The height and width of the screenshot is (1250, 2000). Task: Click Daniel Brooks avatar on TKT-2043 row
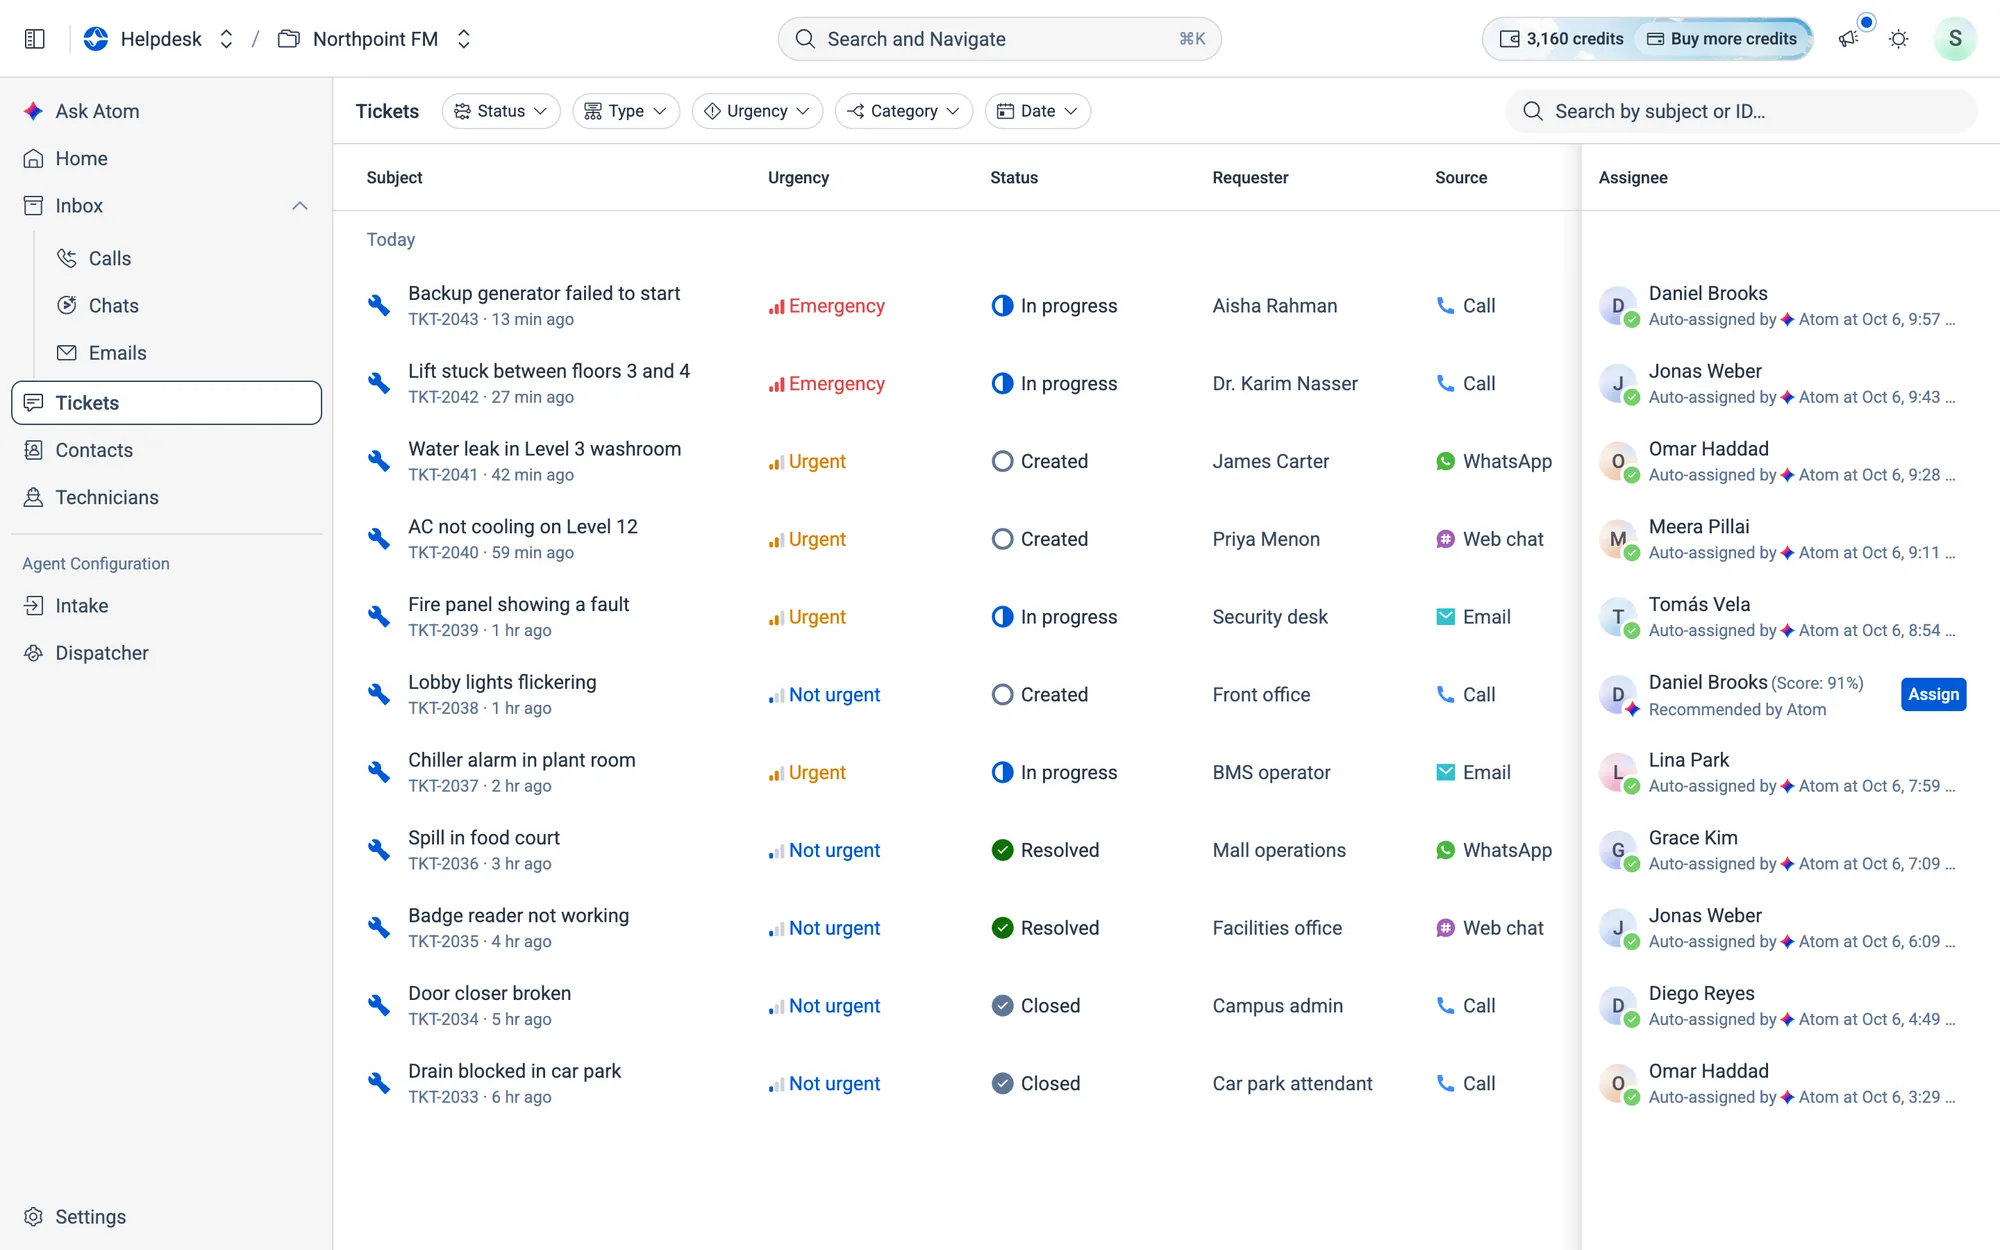(1618, 306)
